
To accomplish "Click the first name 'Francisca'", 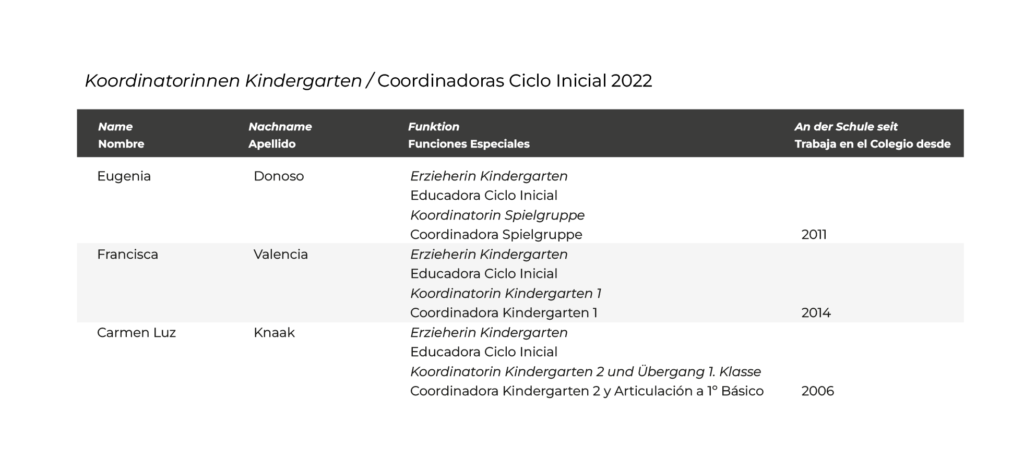I will click(127, 254).
